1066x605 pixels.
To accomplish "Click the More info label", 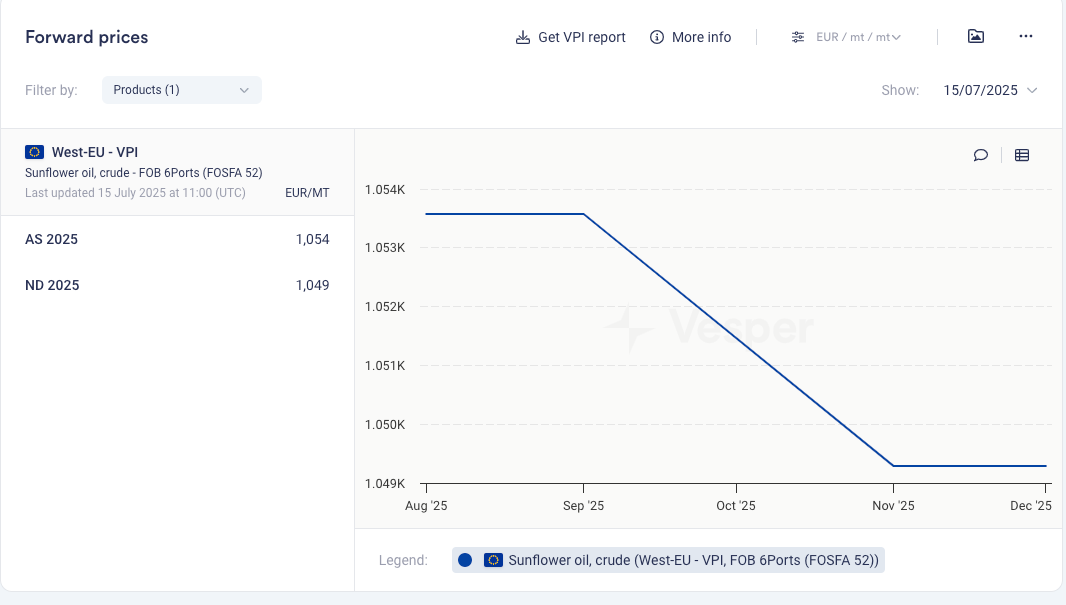I will [701, 37].
